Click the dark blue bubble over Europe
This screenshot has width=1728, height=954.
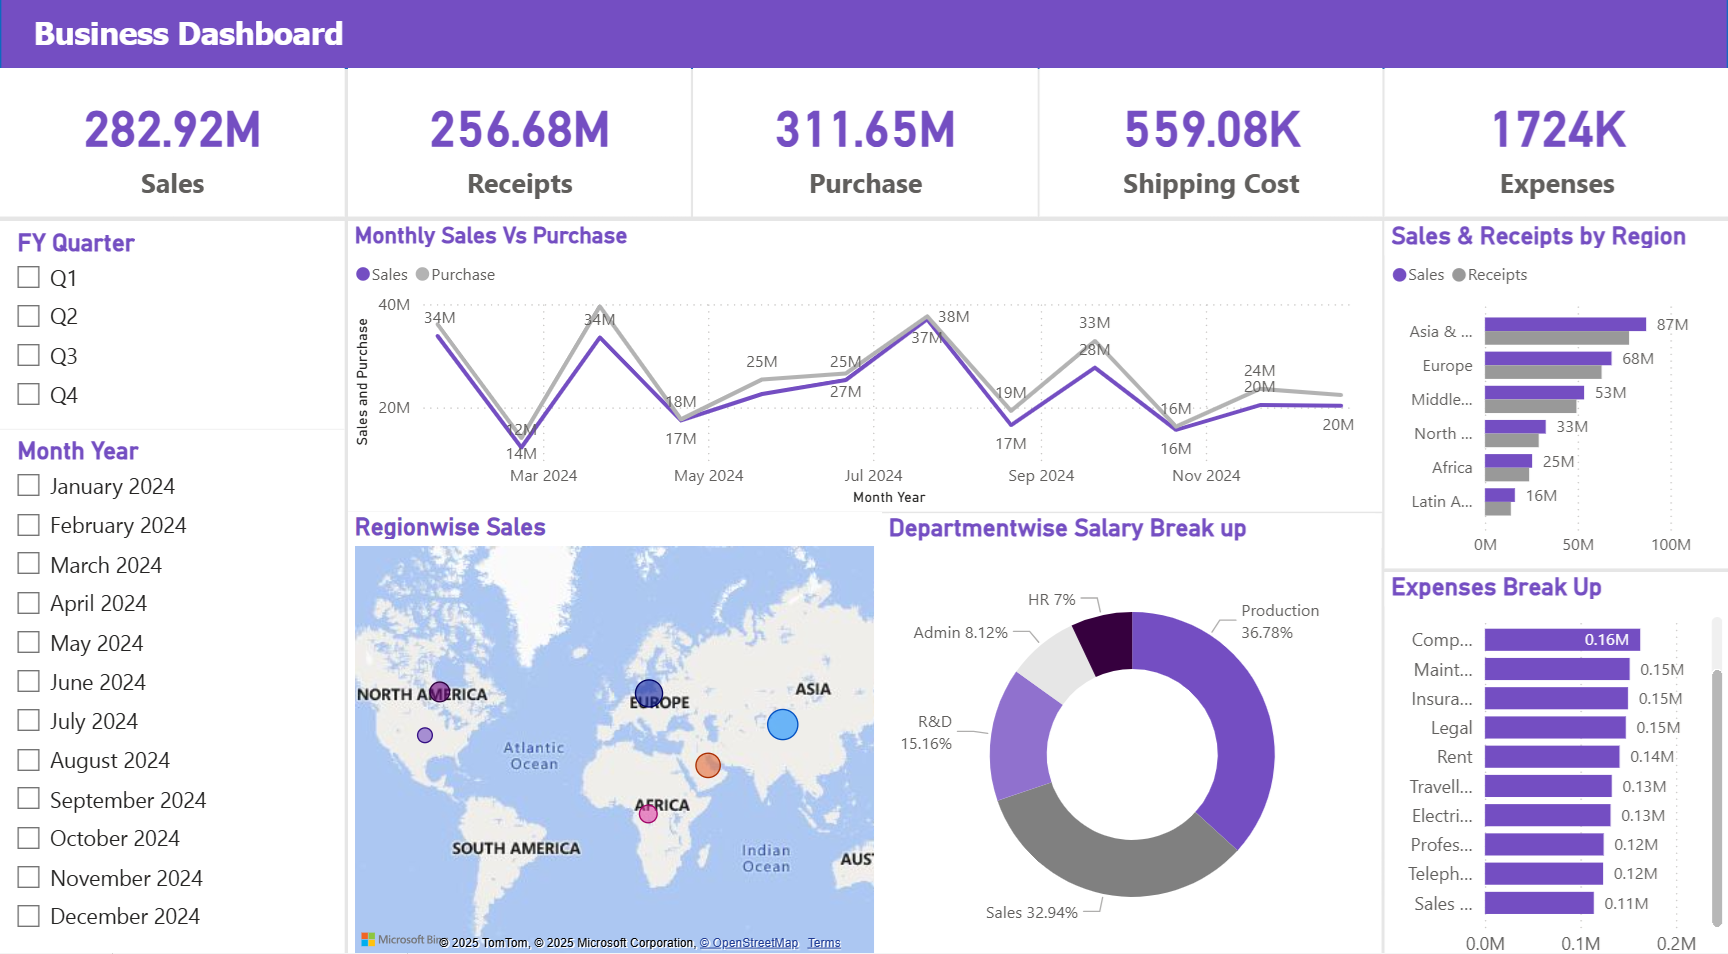pos(649,693)
